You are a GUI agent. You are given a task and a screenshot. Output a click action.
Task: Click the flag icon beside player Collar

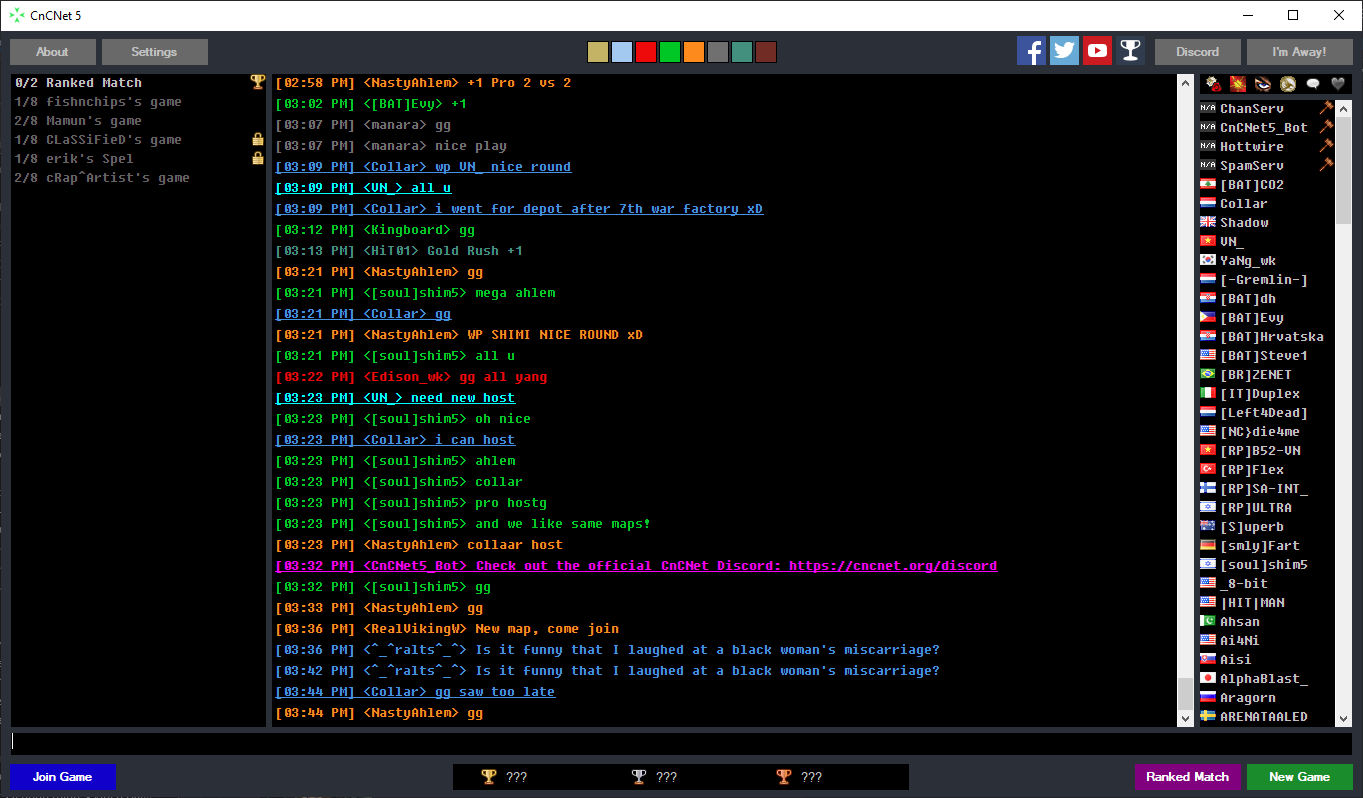[x=1208, y=203]
